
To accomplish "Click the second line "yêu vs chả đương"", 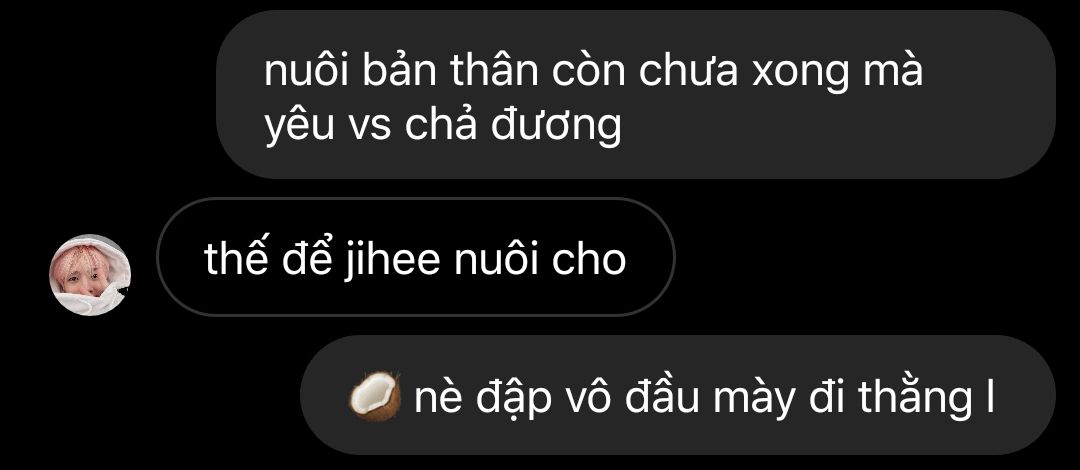I will point(443,127).
